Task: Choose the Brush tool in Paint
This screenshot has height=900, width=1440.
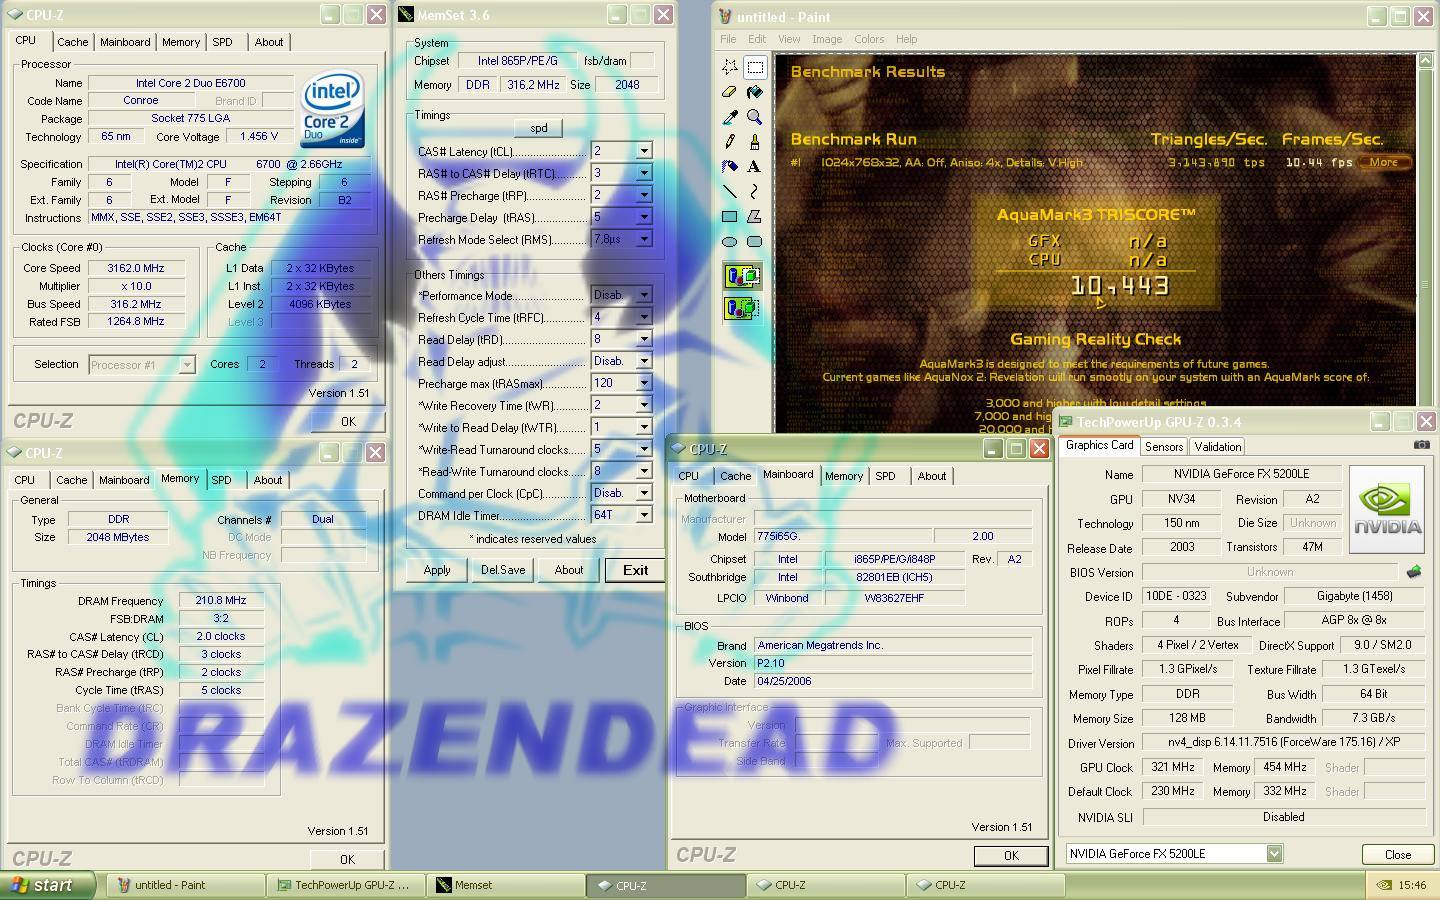Action: pos(755,142)
